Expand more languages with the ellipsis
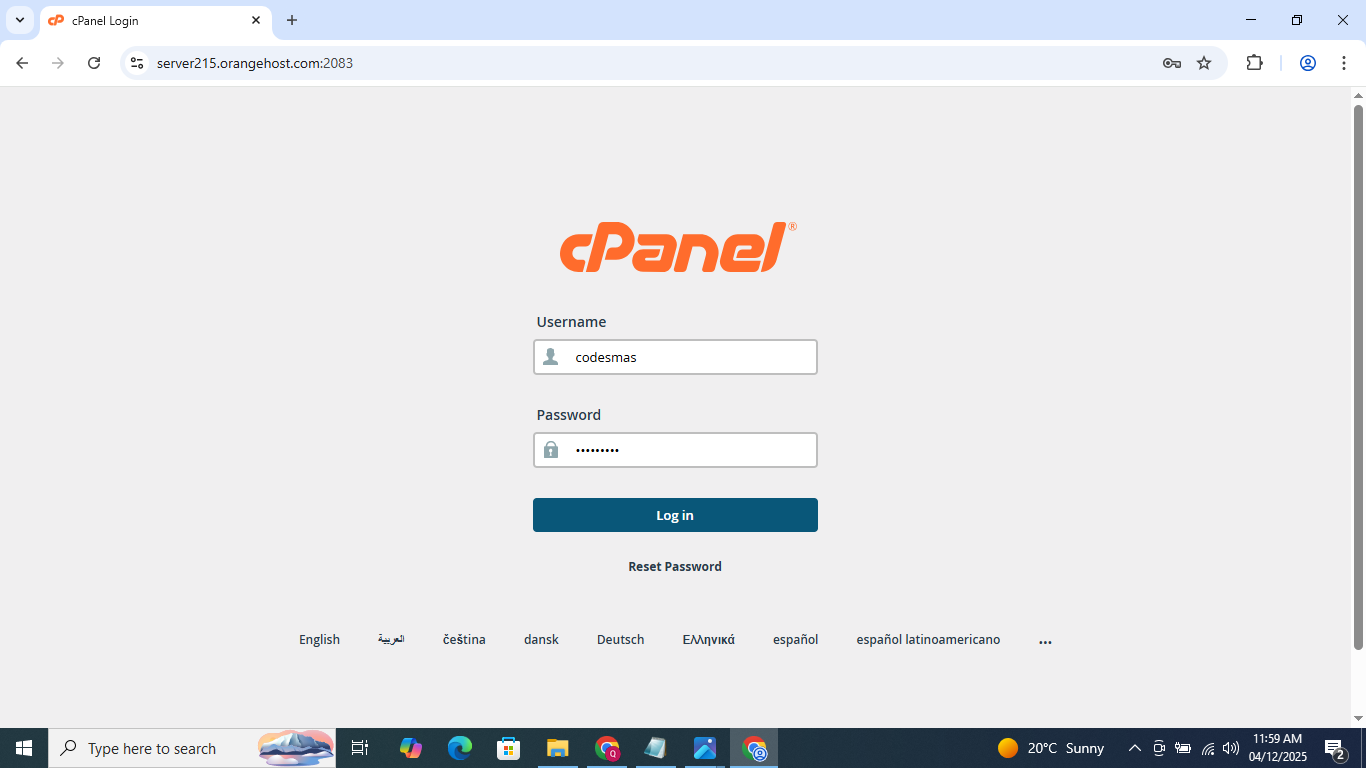The width and height of the screenshot is (1366, 768). pyautogui.click(x=1045, y=639)
